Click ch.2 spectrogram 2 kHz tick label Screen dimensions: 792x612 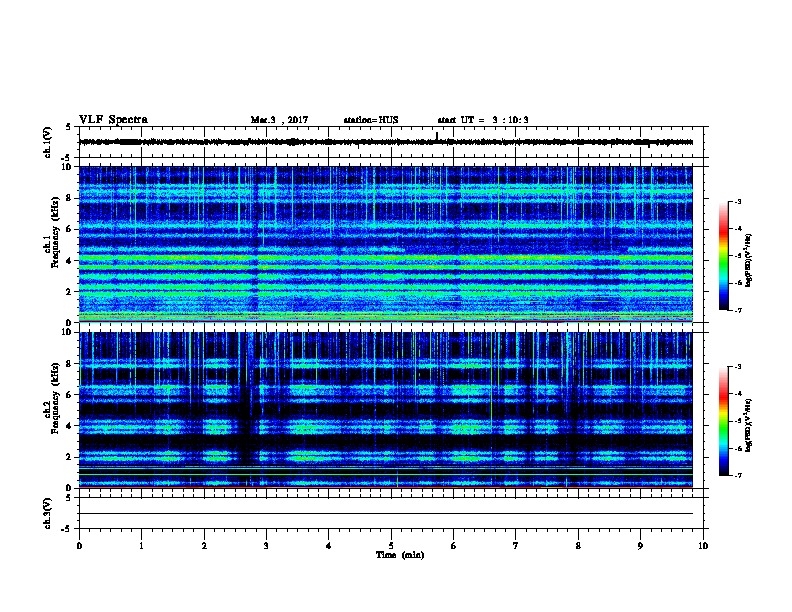point(70,457)
